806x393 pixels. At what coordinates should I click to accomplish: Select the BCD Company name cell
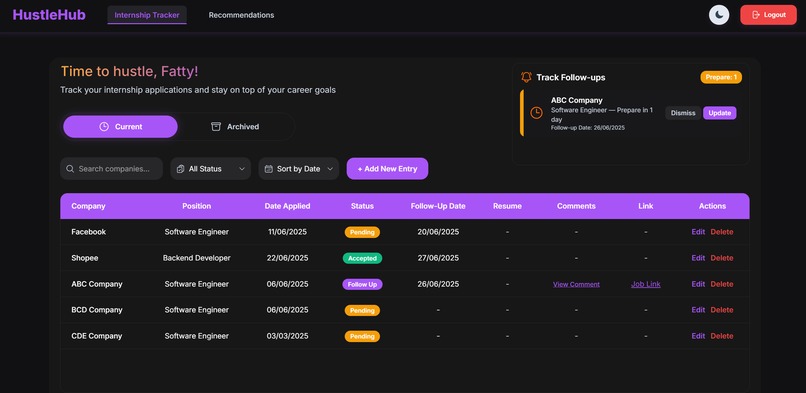tap(97, 310)
